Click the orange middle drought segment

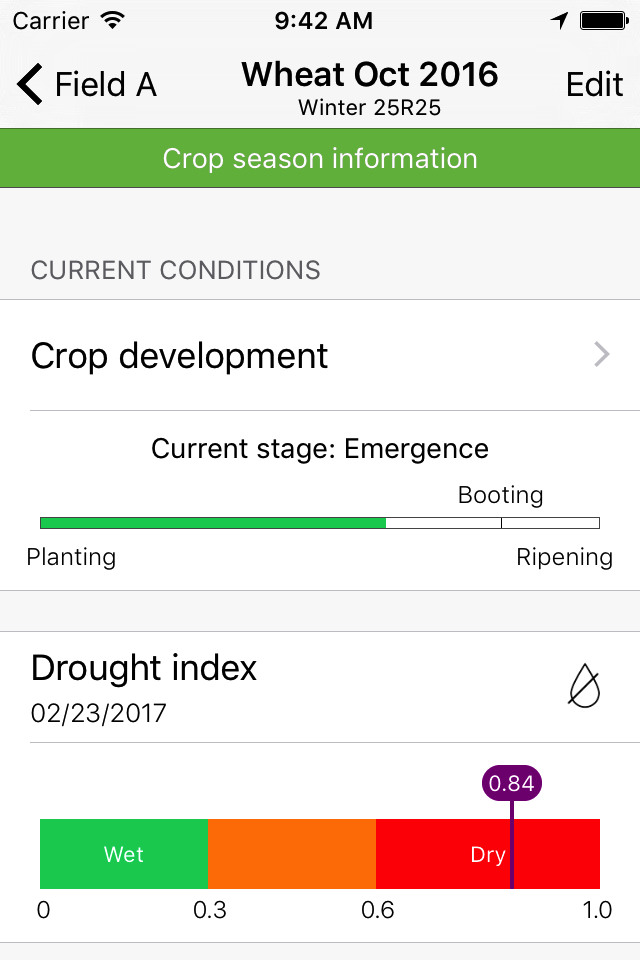[292, 853]
